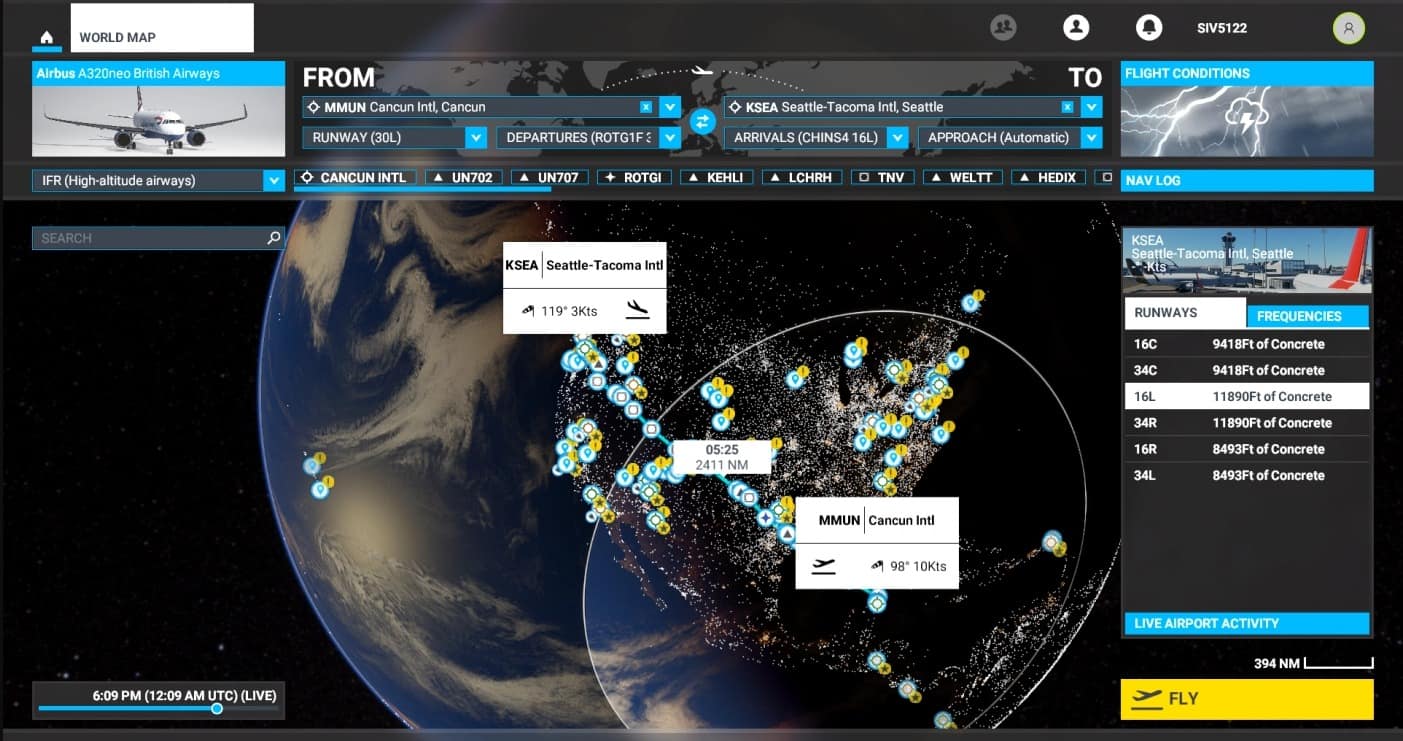The height and width of the screenshot is (741, 1403).
Task: Click the wind icon beside 98° 10Kts
Action: click(877, 566)
